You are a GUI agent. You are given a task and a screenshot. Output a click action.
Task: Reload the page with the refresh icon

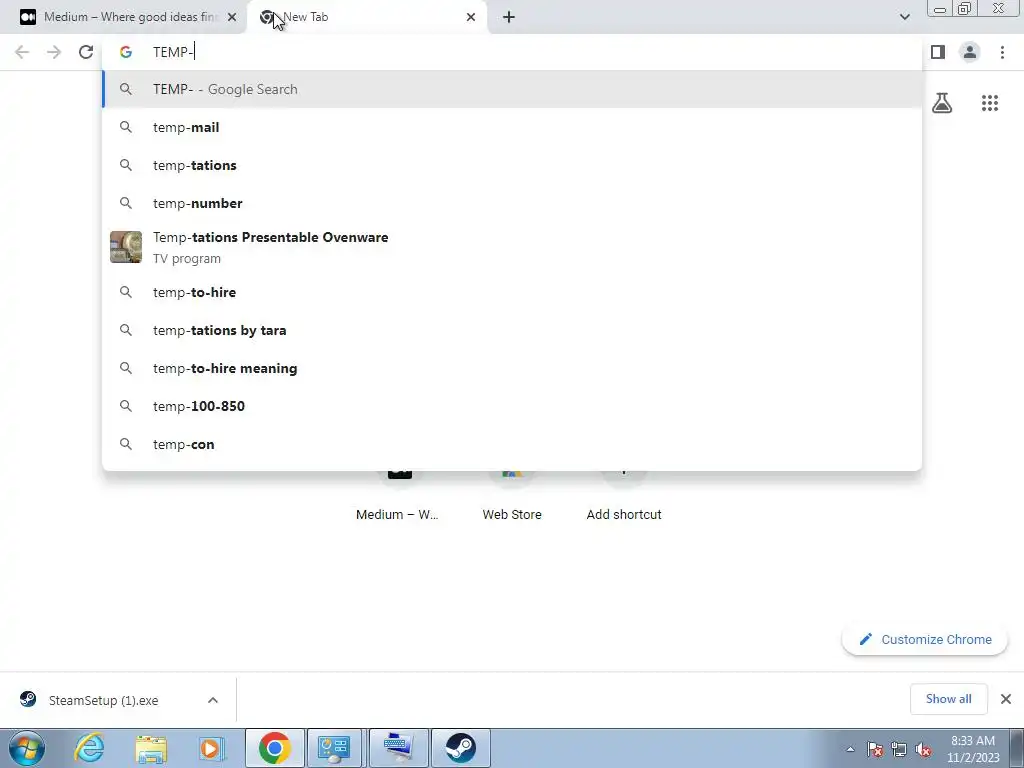[x=86, y=52]
